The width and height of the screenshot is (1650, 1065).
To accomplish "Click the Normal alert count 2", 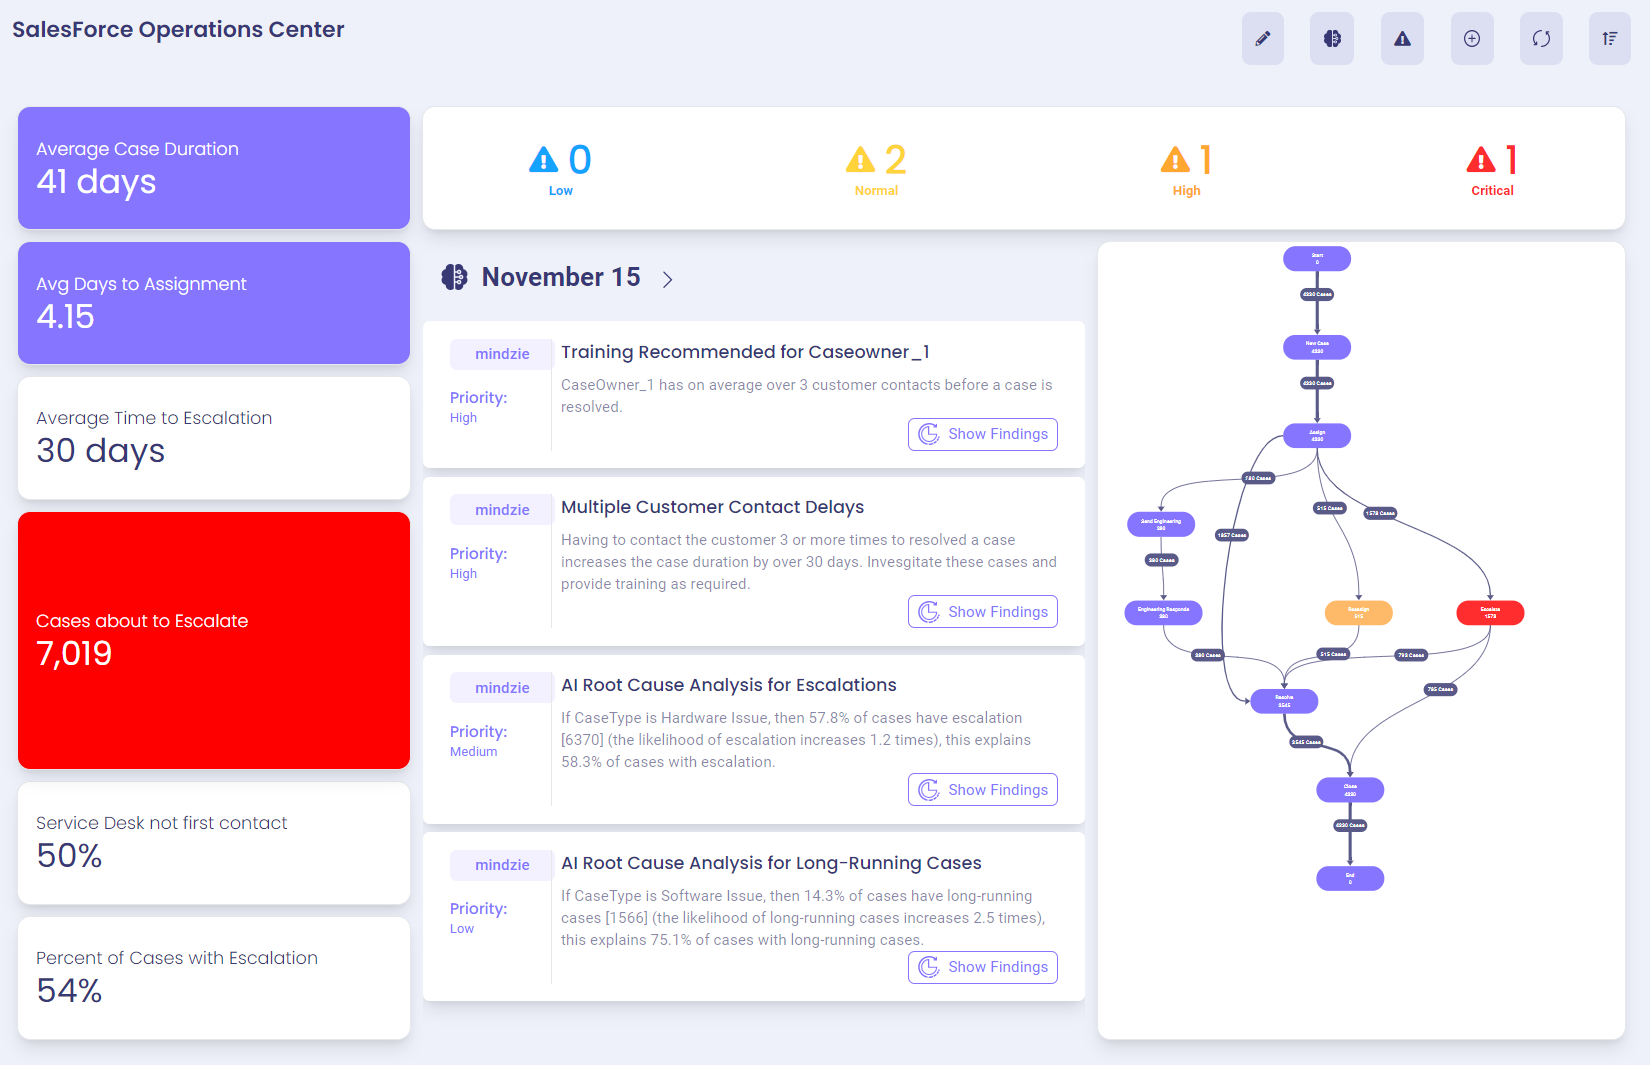I will (896, 160).
